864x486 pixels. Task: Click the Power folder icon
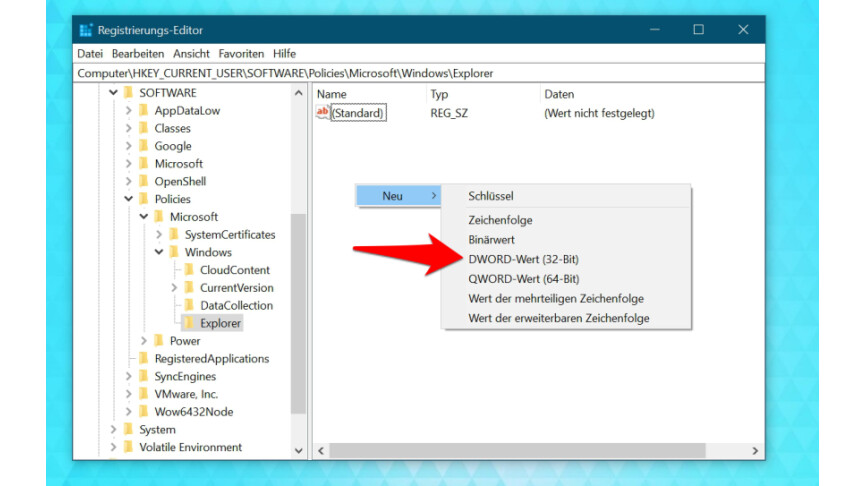pyautogui.click(x=159, y=341)
